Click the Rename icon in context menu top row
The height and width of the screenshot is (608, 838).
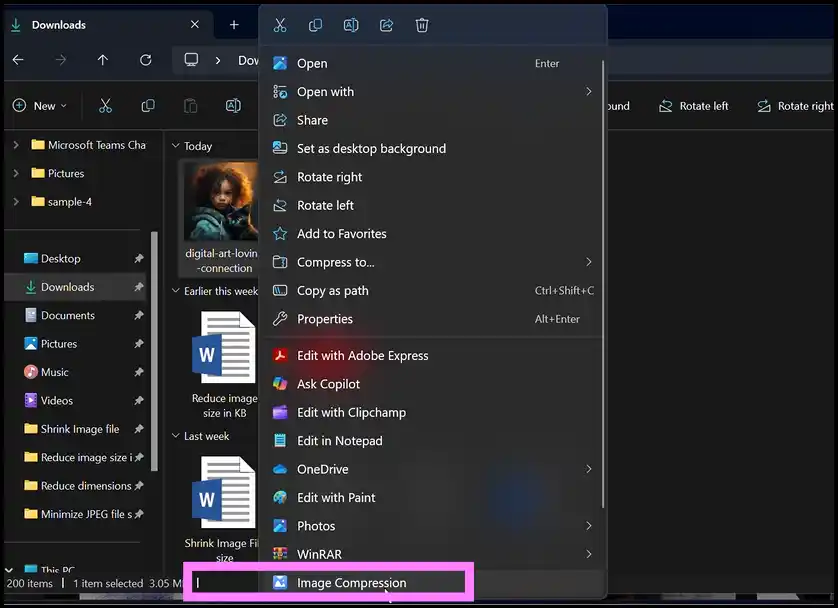[351, 25]
